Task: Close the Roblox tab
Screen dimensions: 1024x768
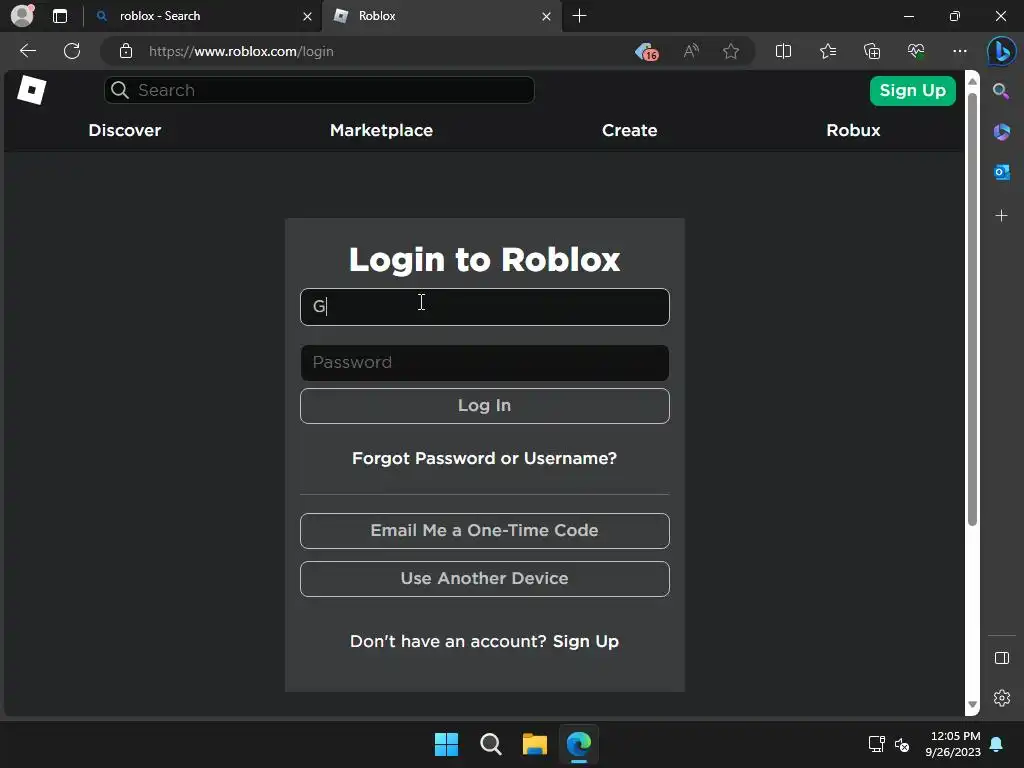Action: click(x=546, y=16)
